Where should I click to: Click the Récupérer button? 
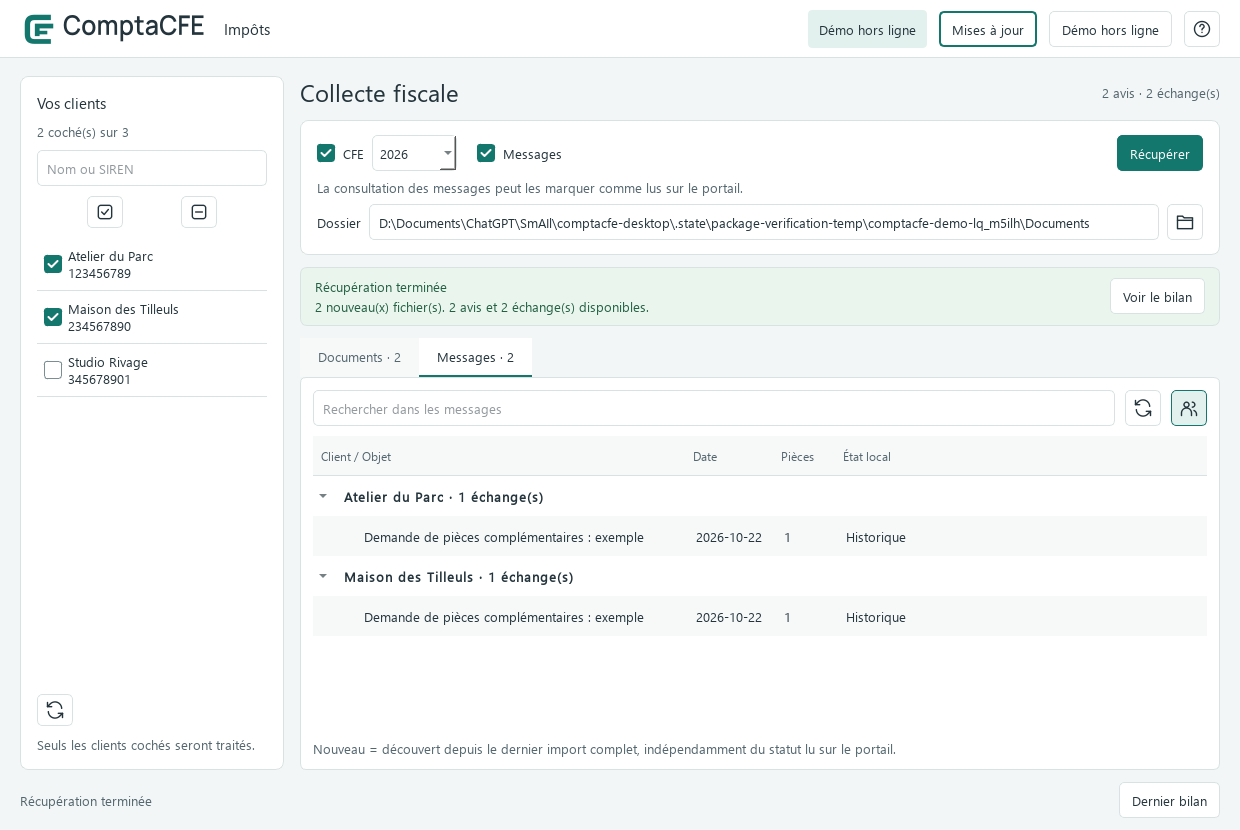click(1160, 153)
